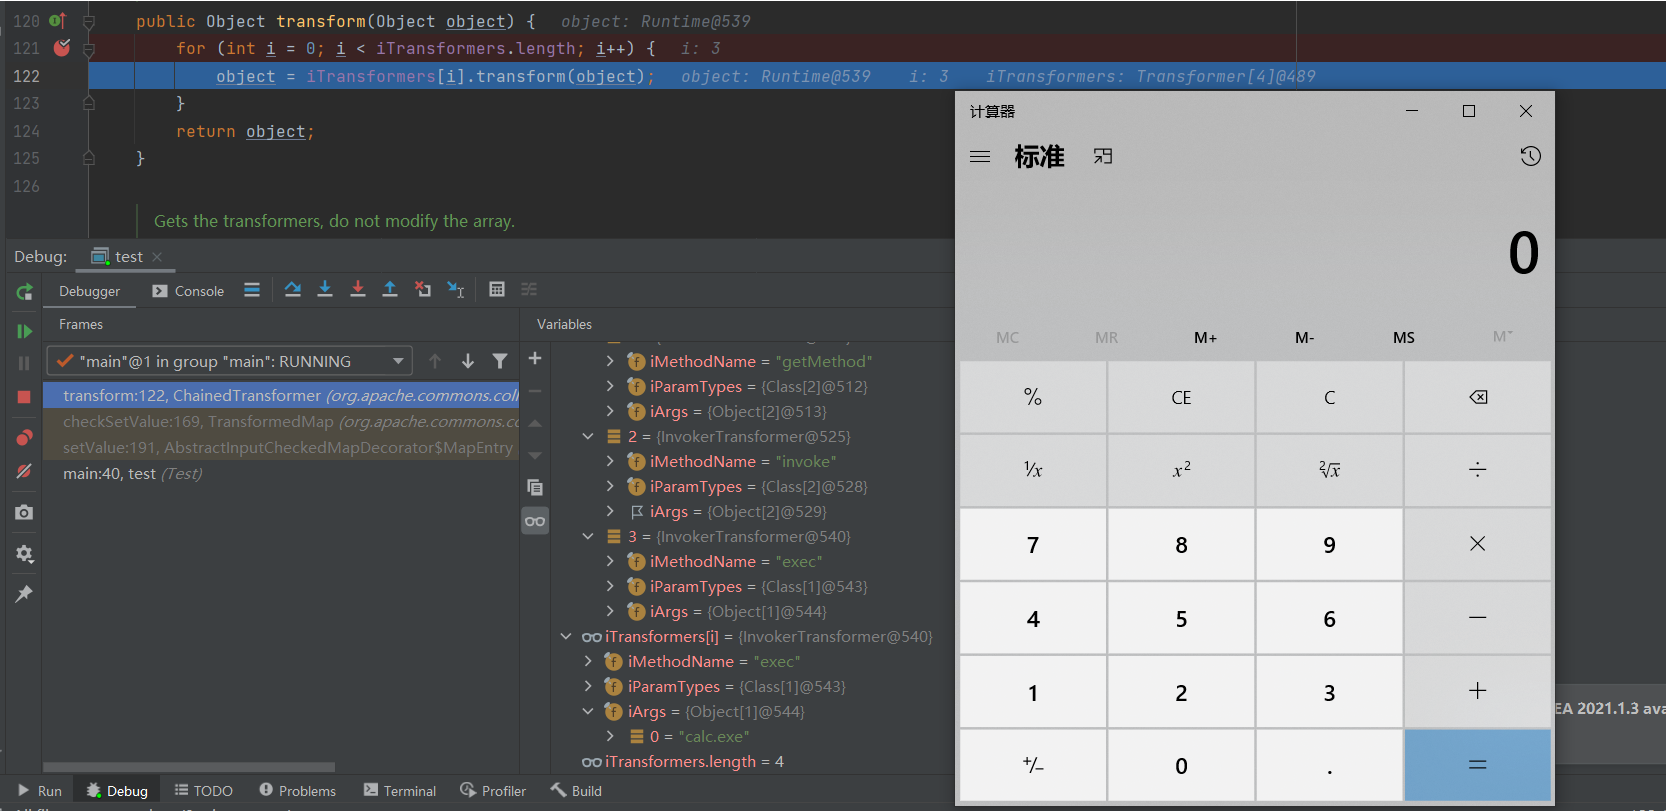Click the Calculator digit 7 button
The height and width of the screenshot is (811, 1666).
coord(1033,545)
